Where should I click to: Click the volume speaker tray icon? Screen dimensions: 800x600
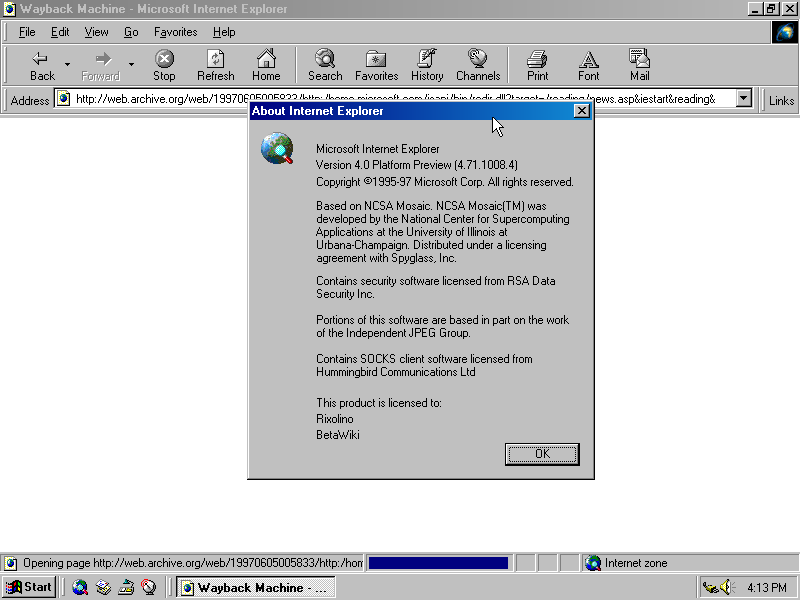tap(727, 587)
